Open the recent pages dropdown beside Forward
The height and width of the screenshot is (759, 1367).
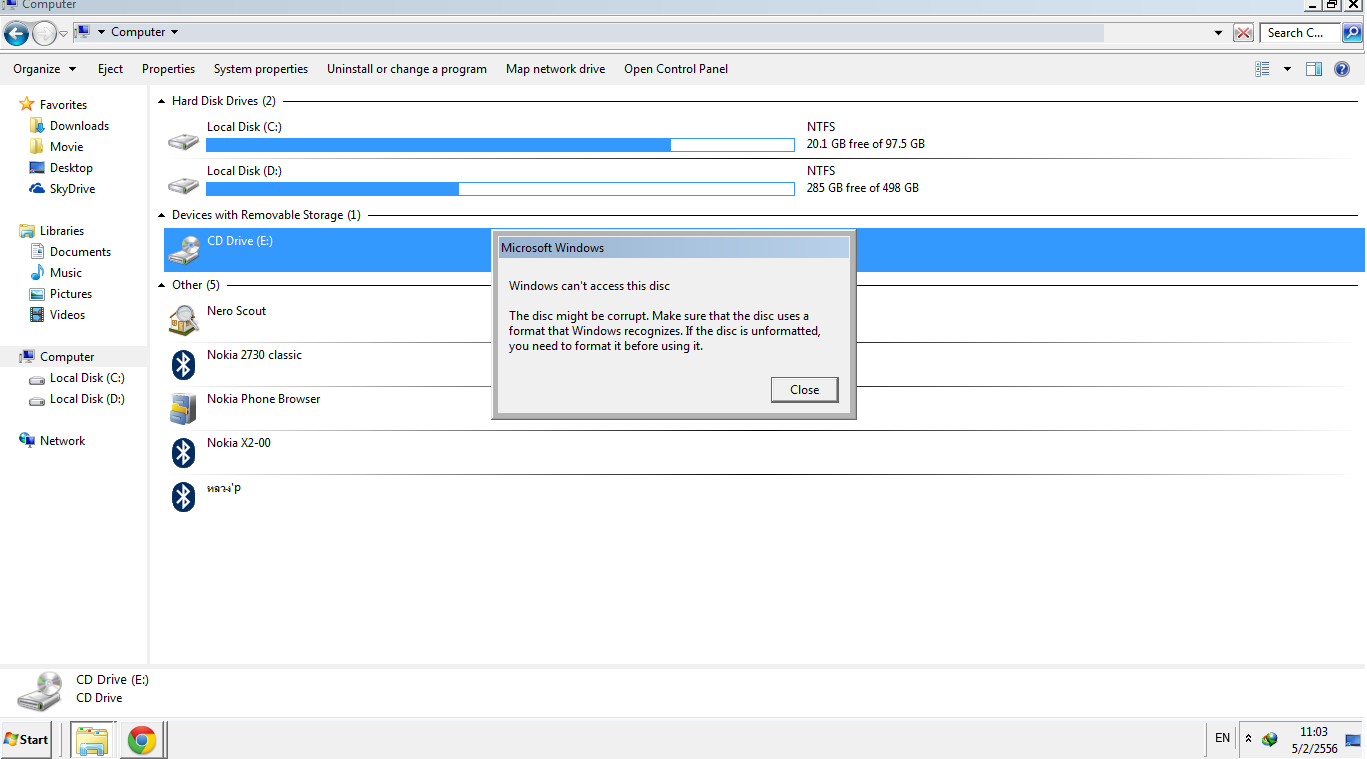coord(63,33)
